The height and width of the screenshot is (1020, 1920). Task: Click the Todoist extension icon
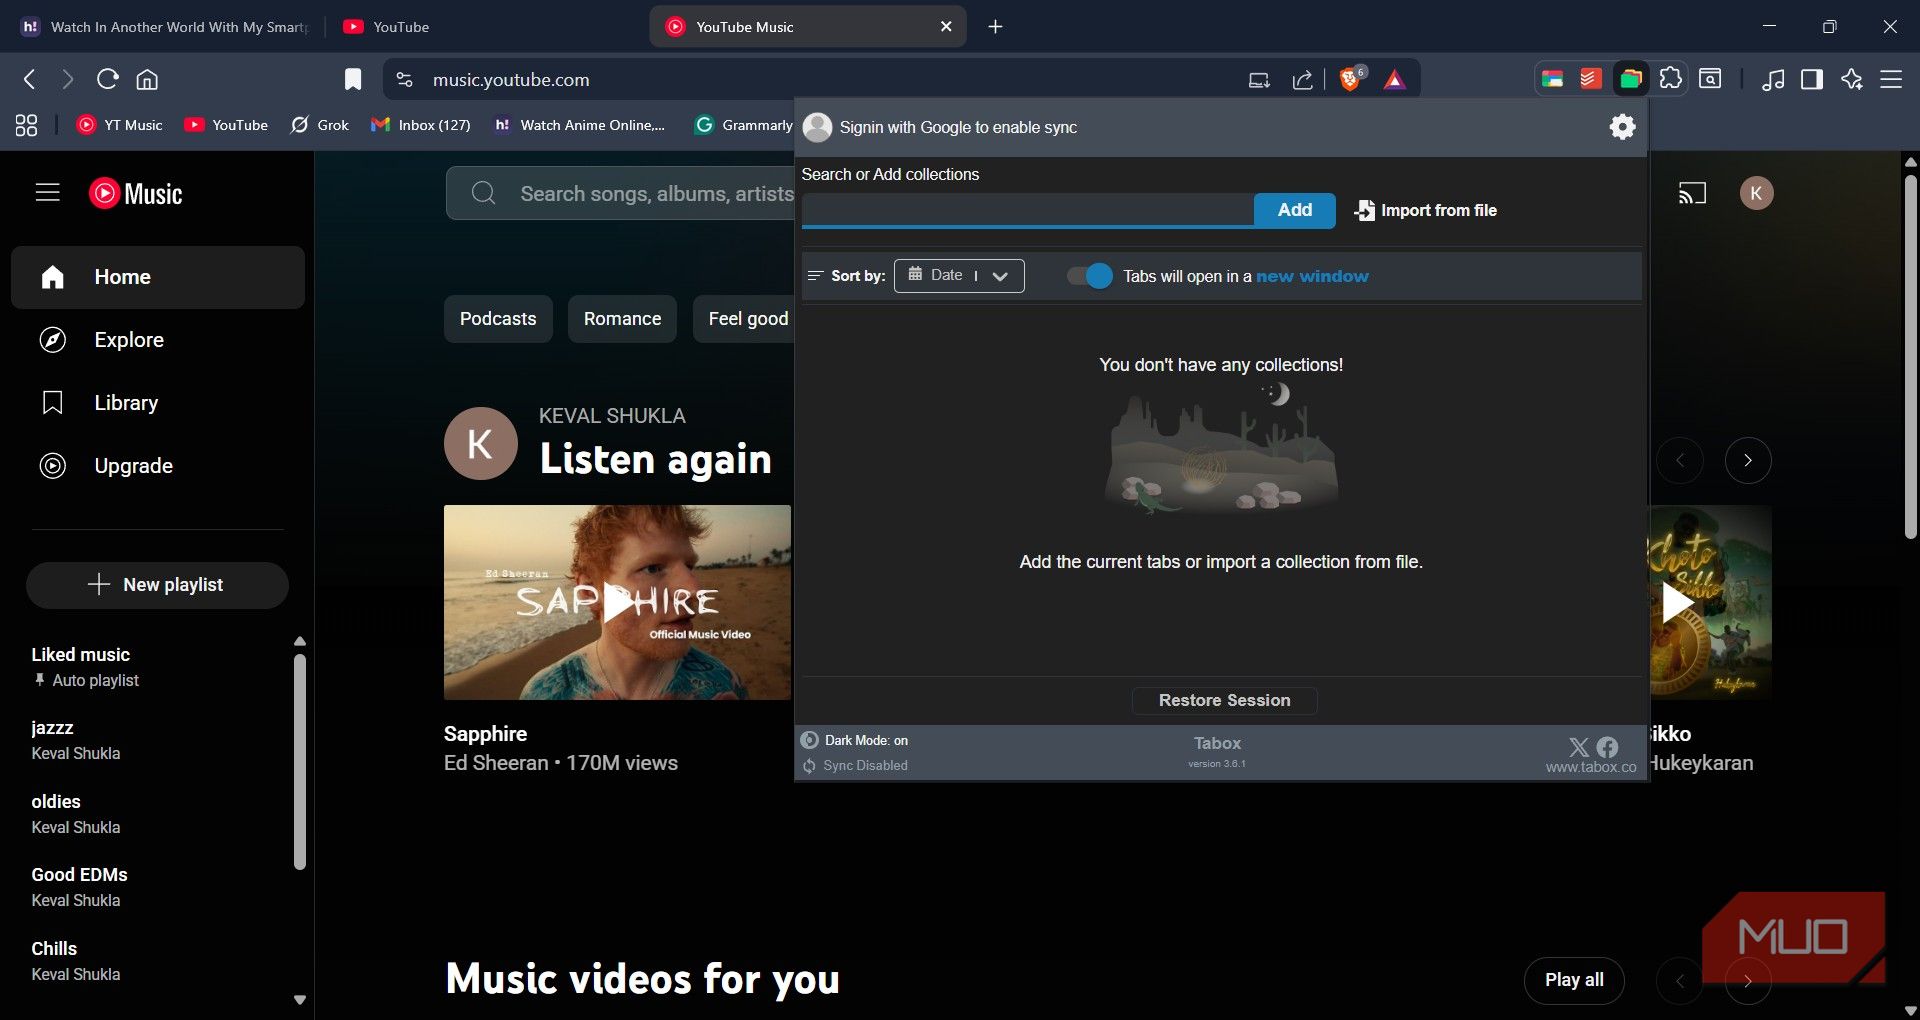(1591, 79)
